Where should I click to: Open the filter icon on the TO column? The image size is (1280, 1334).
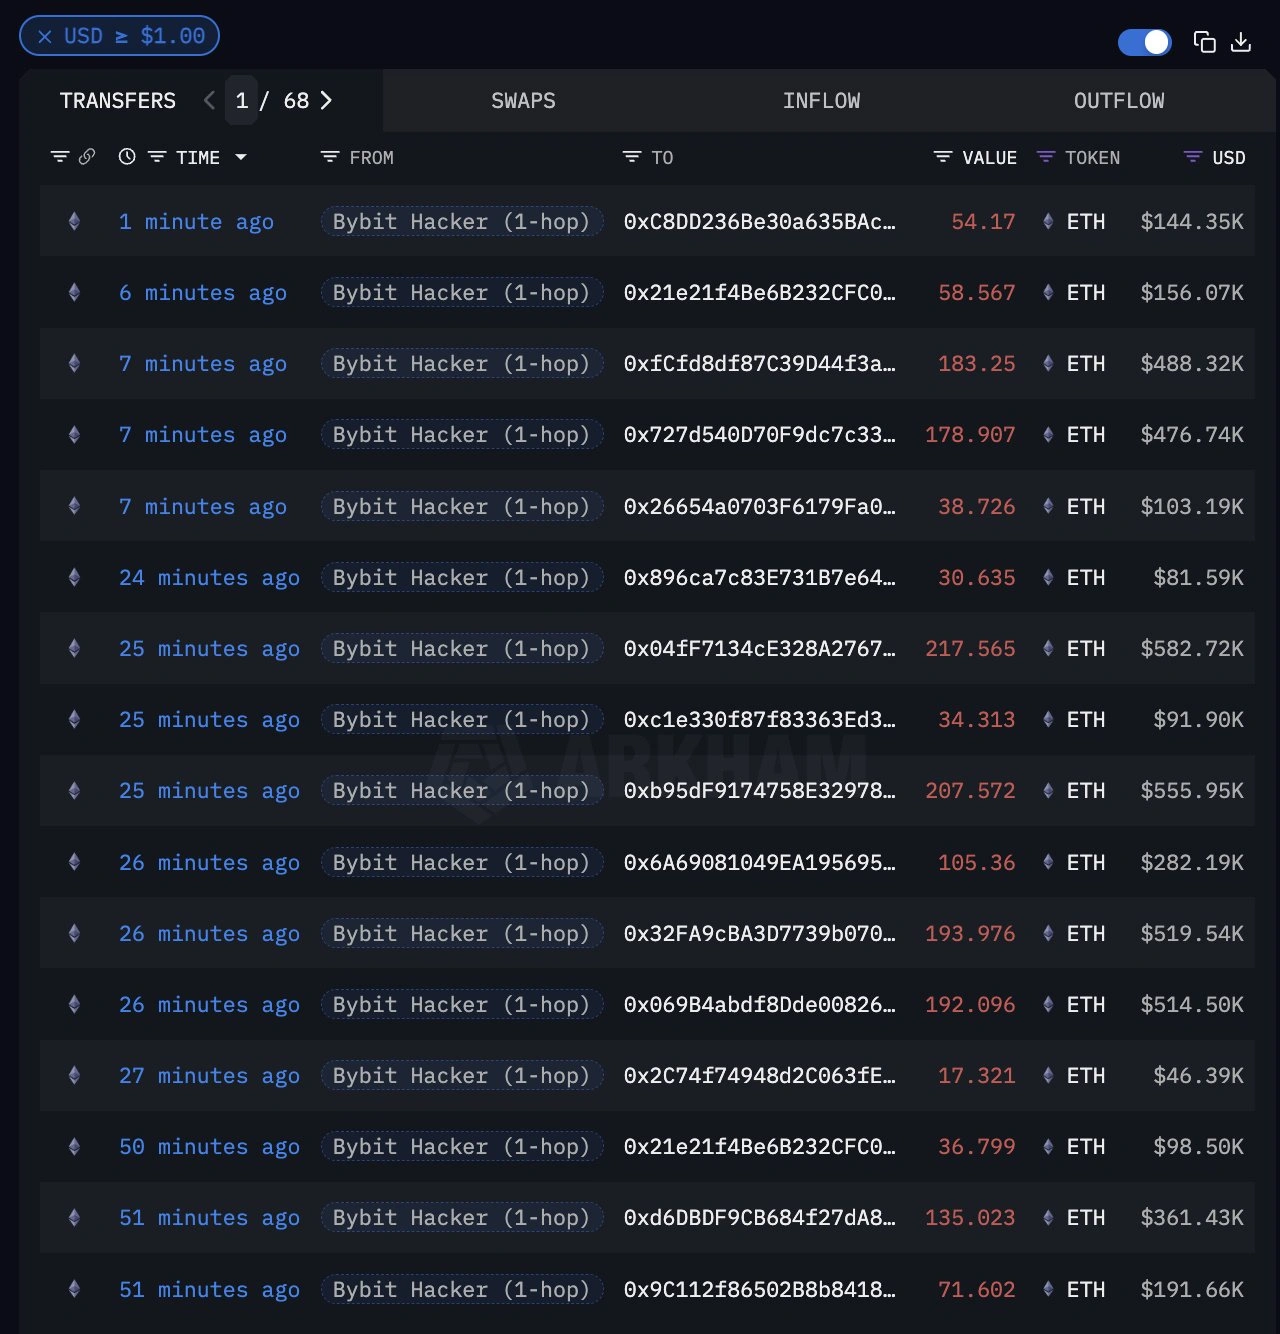(631, 157)
